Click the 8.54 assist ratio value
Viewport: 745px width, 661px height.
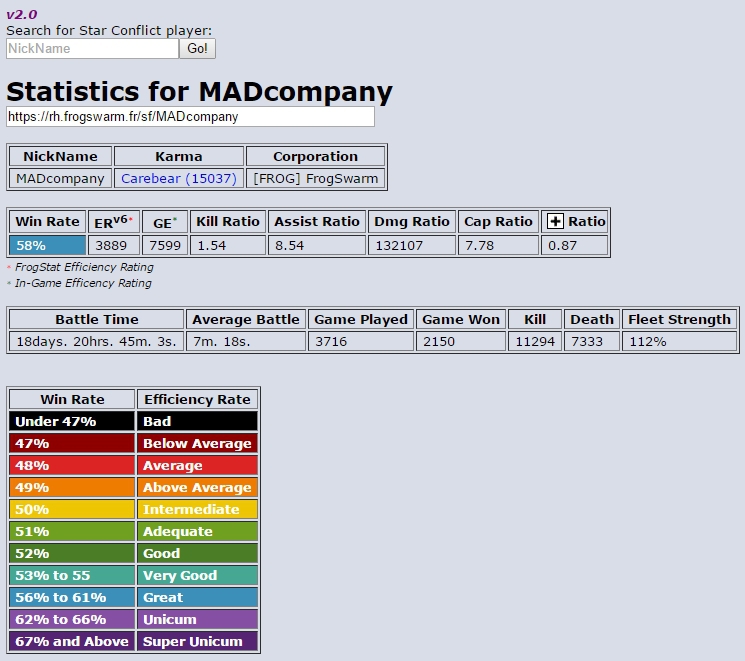coord(317,246)
